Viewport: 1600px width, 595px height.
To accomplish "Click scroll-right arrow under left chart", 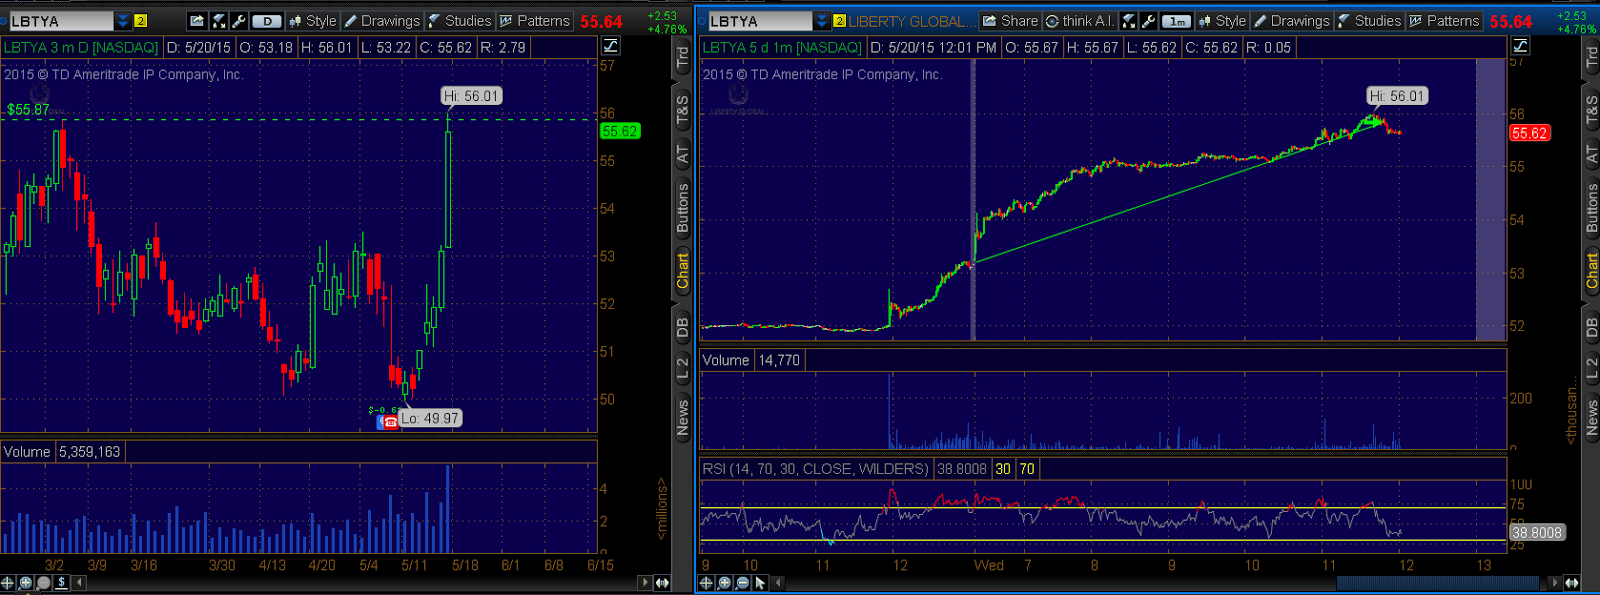I will pyautogui.click(x=644, y=582).
